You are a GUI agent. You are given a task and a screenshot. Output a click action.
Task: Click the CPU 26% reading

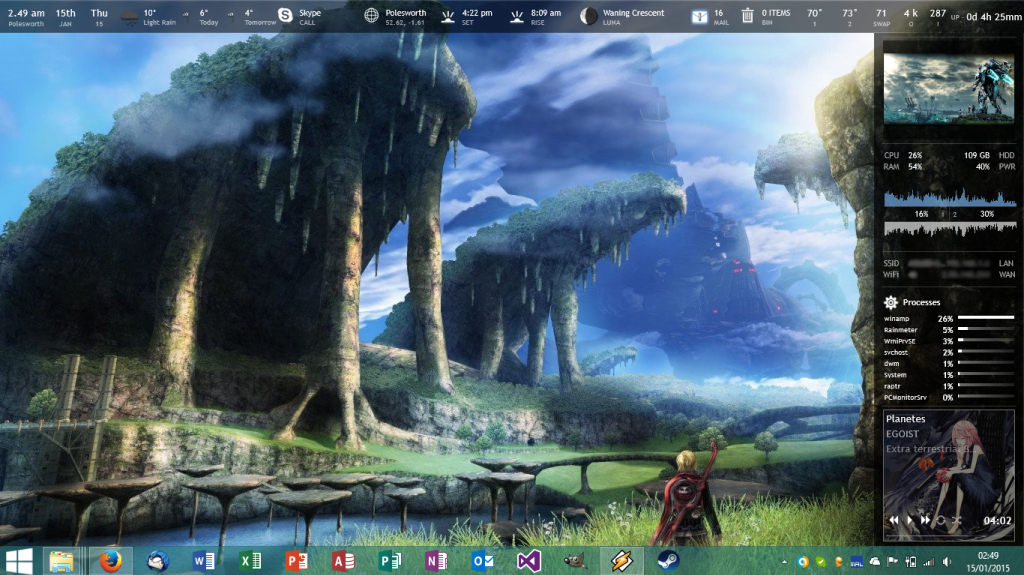pos(903,156)
